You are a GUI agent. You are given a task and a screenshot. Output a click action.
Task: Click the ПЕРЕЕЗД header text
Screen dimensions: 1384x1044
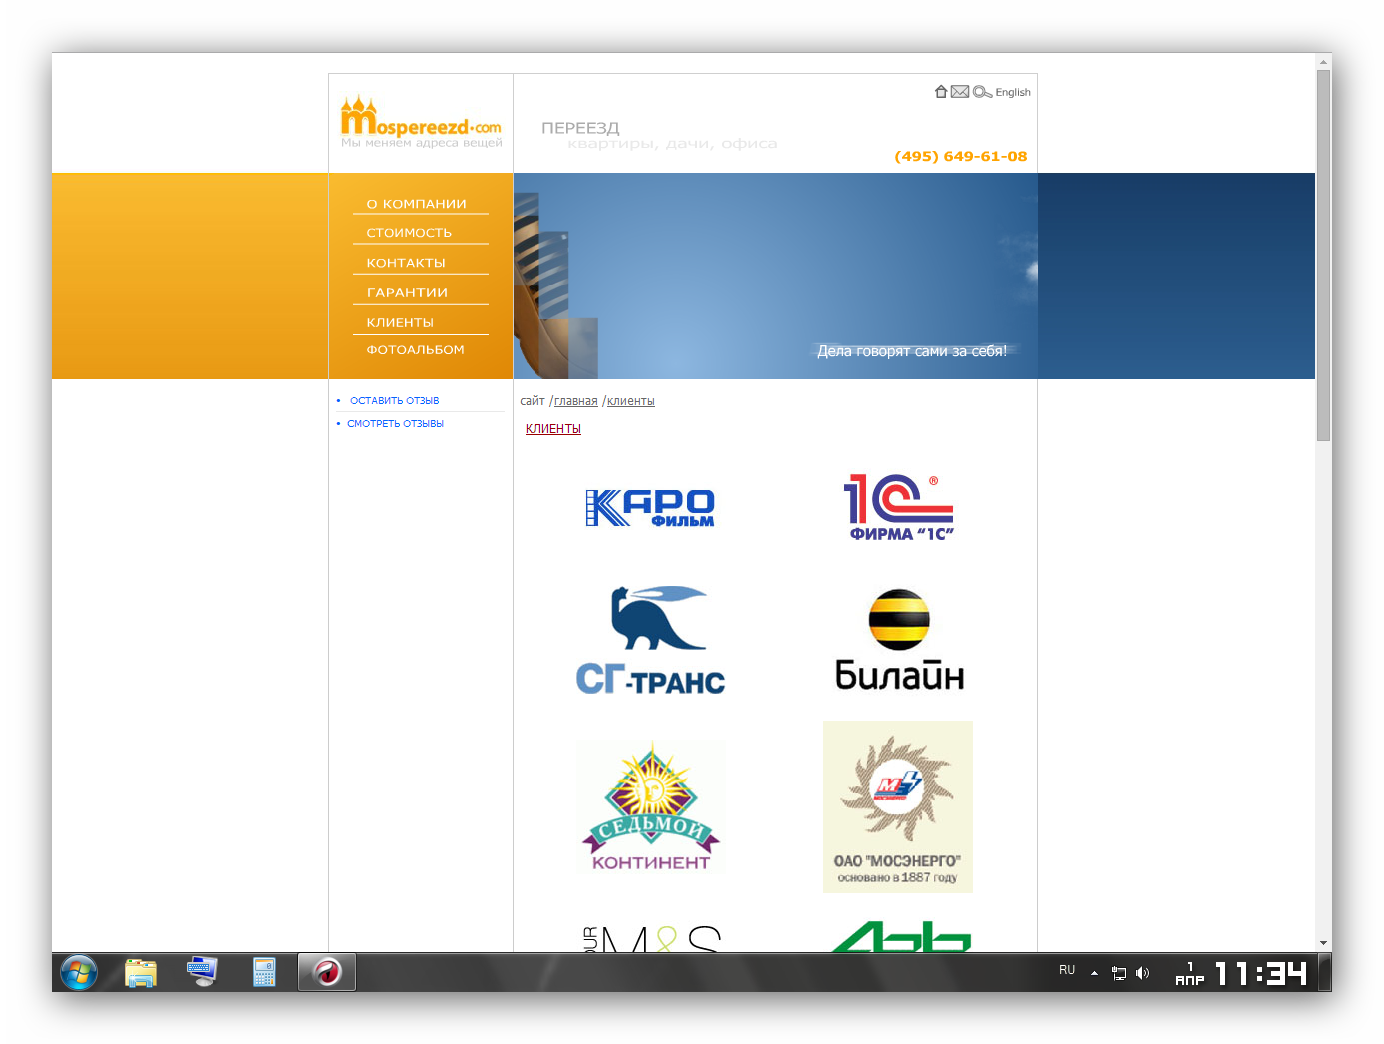[580, 128]
